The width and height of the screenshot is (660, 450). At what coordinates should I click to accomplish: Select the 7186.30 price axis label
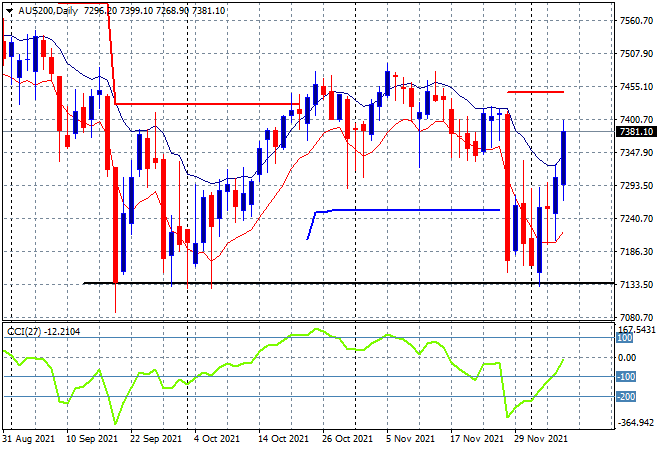point(636,252)
